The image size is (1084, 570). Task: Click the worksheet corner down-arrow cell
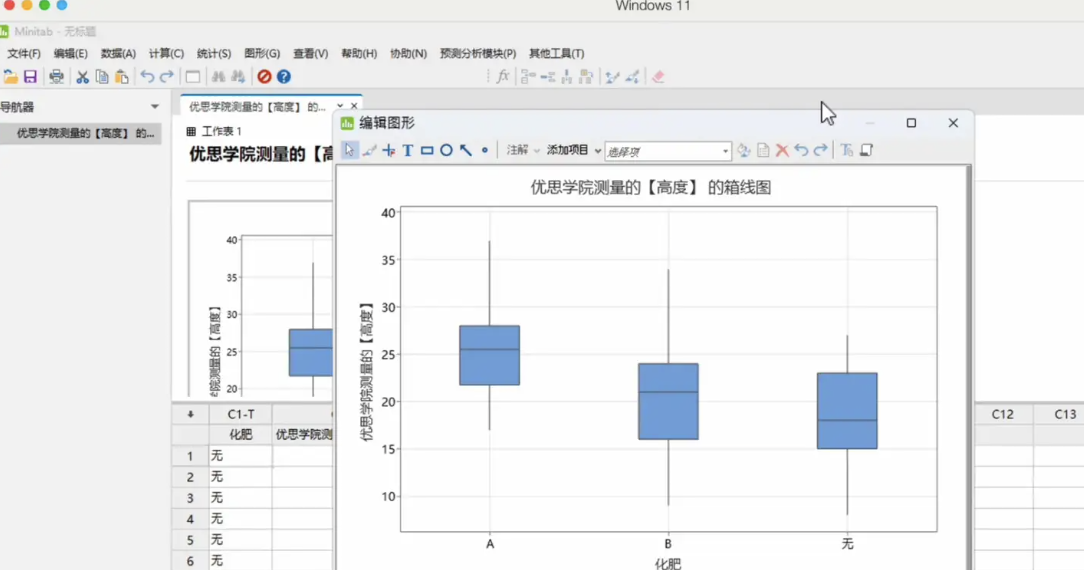pos(190,414)
